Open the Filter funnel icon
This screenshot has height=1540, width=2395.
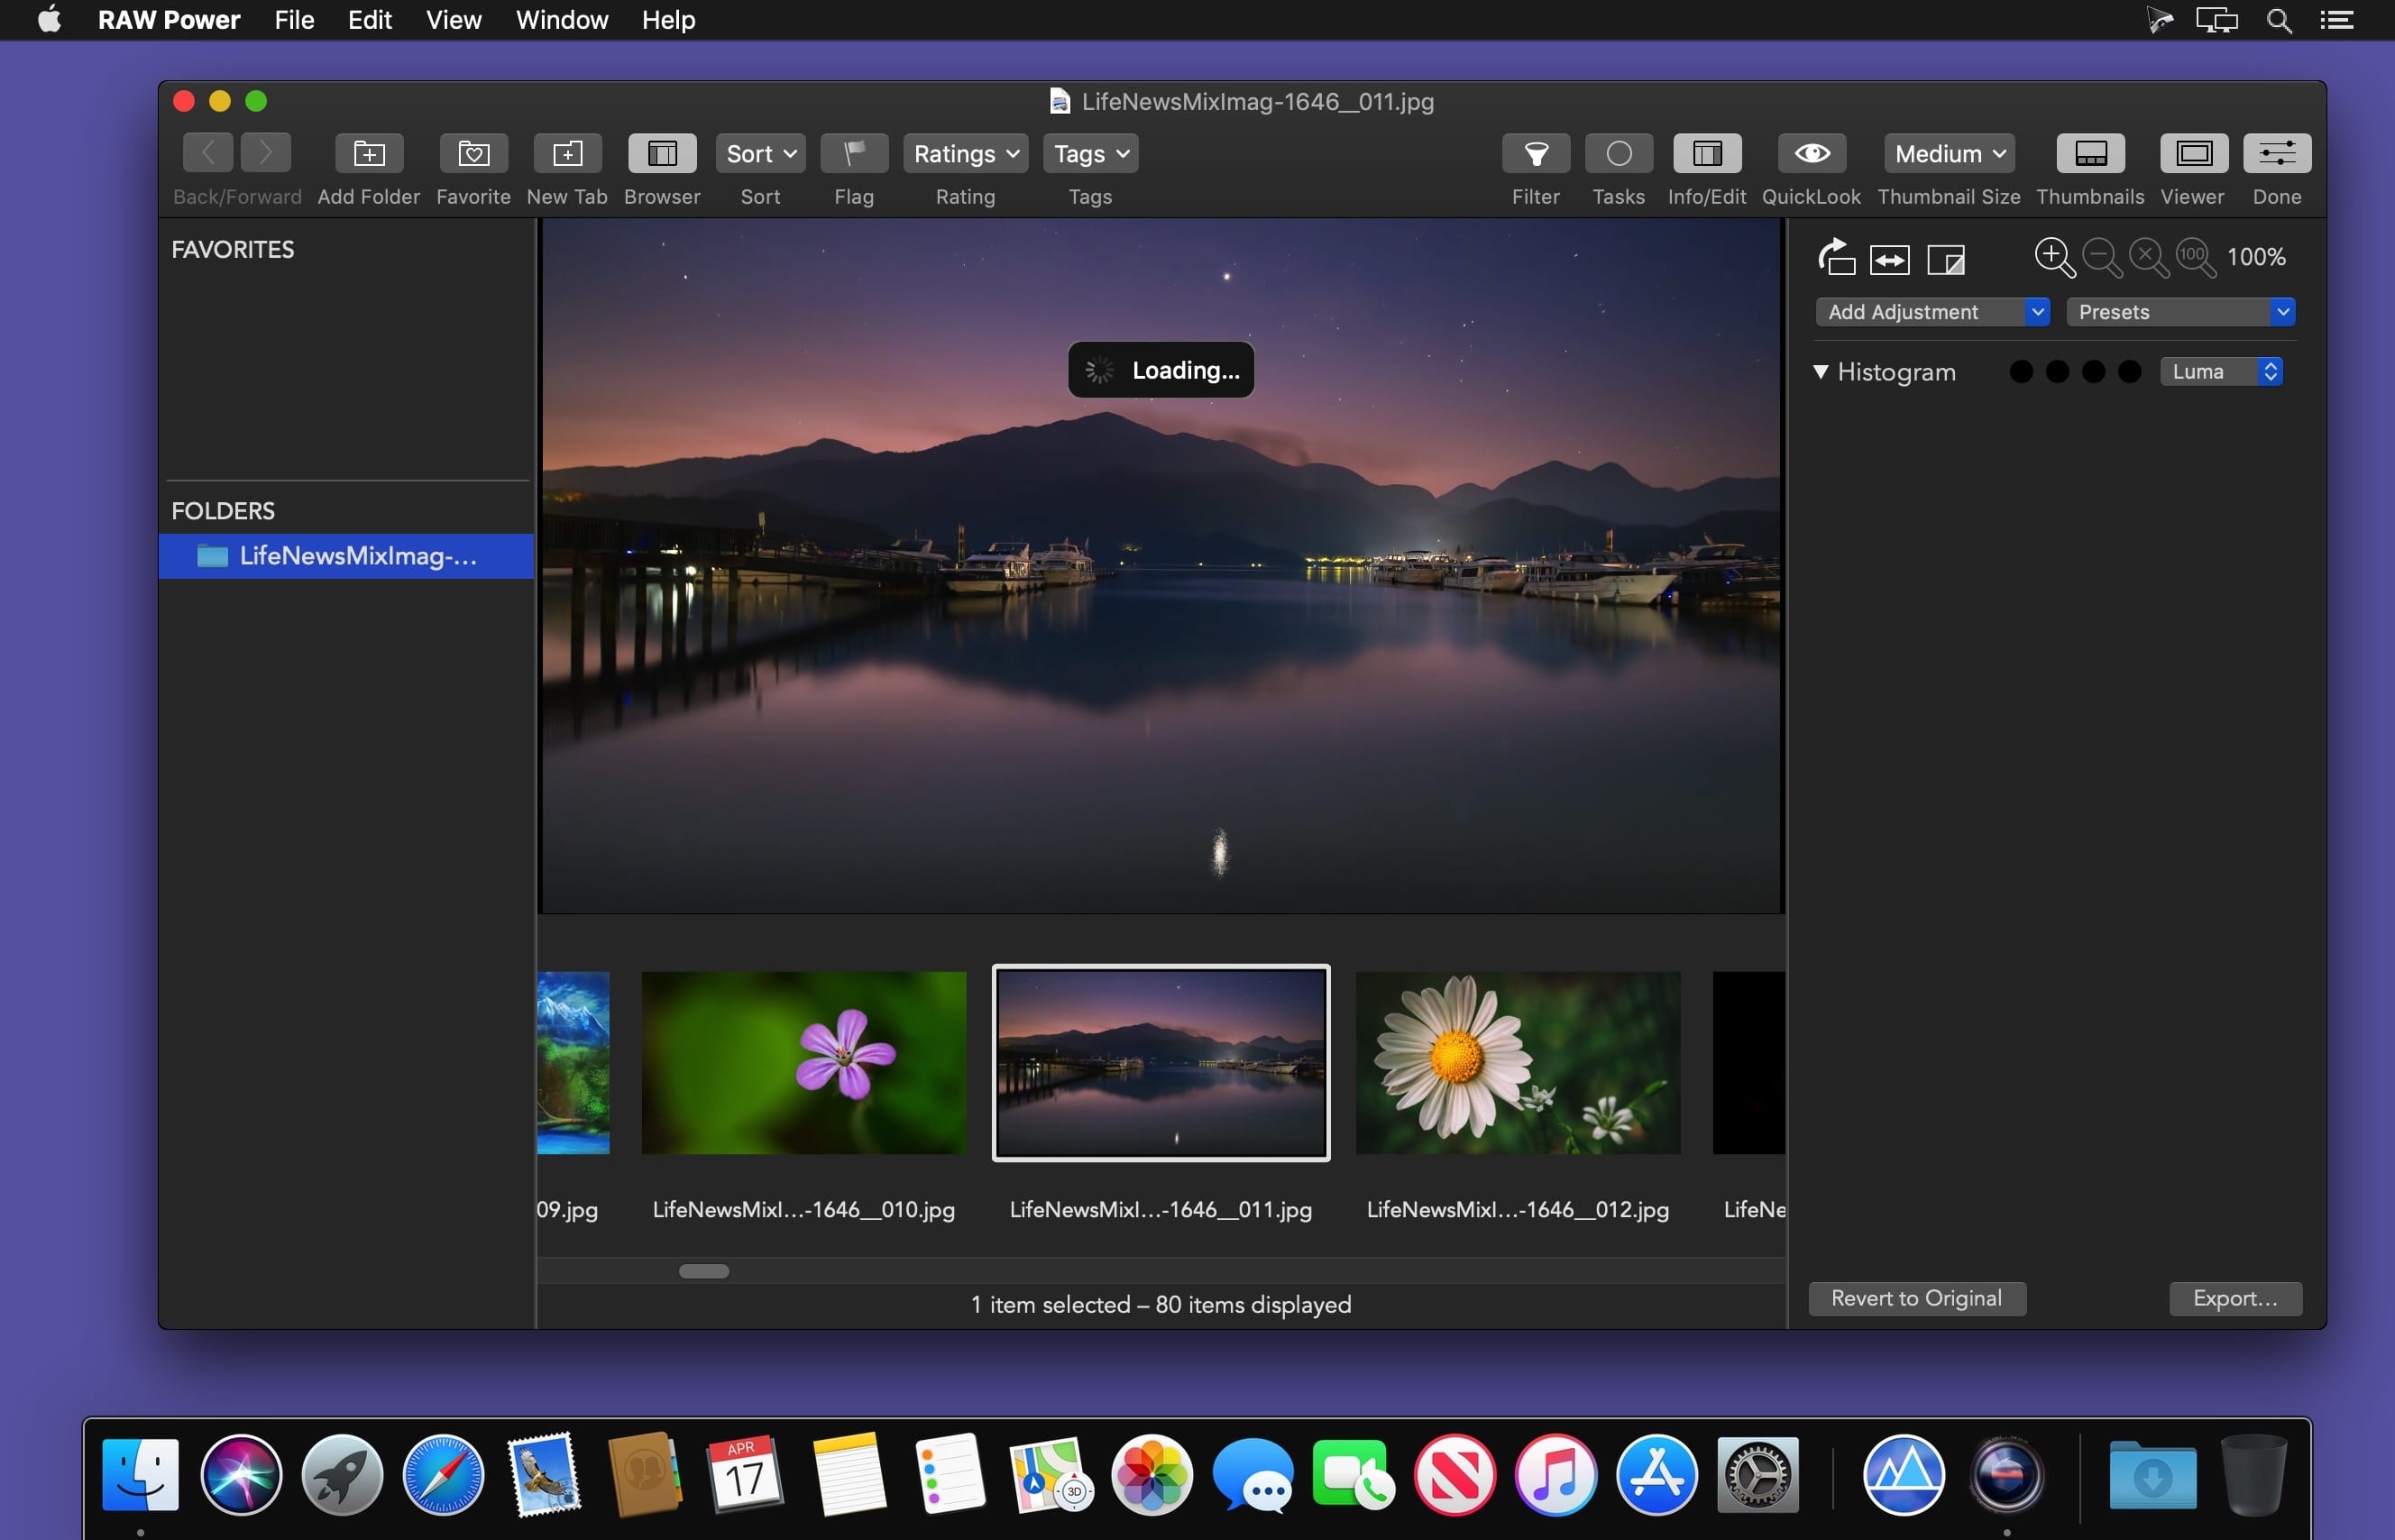pos(1535,154)
